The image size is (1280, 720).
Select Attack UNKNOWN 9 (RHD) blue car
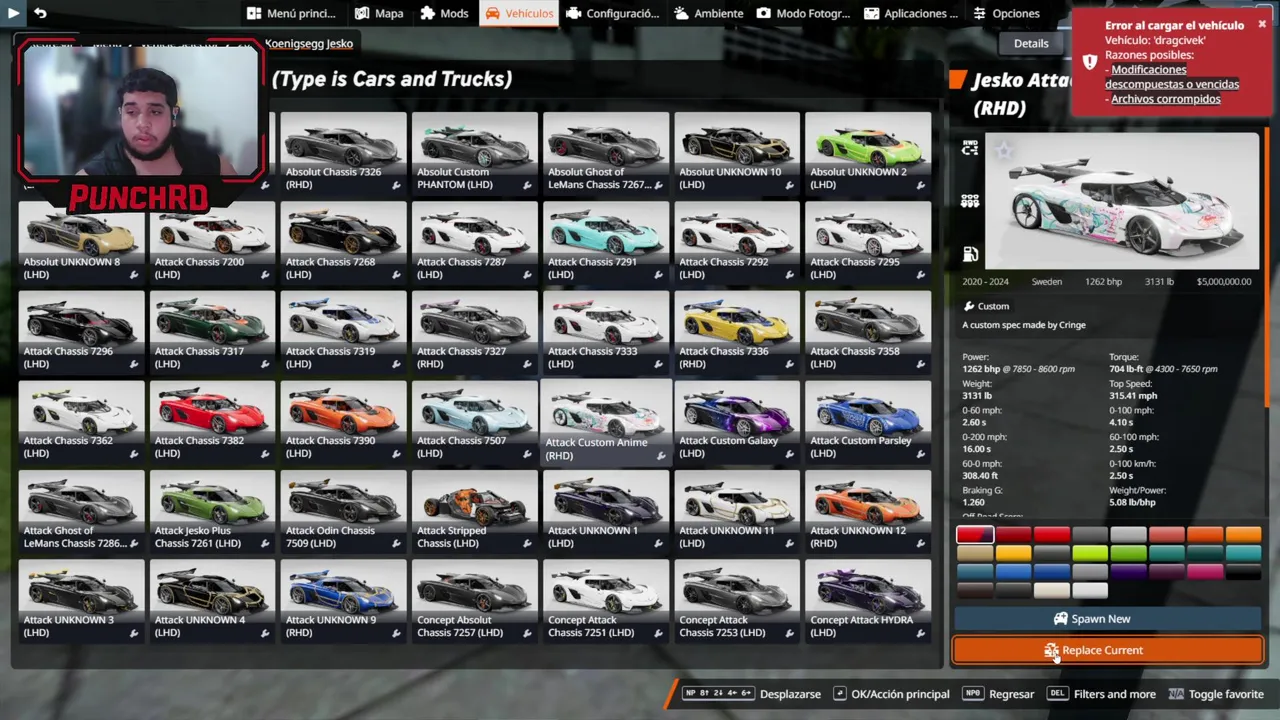(x=343, y=600)
